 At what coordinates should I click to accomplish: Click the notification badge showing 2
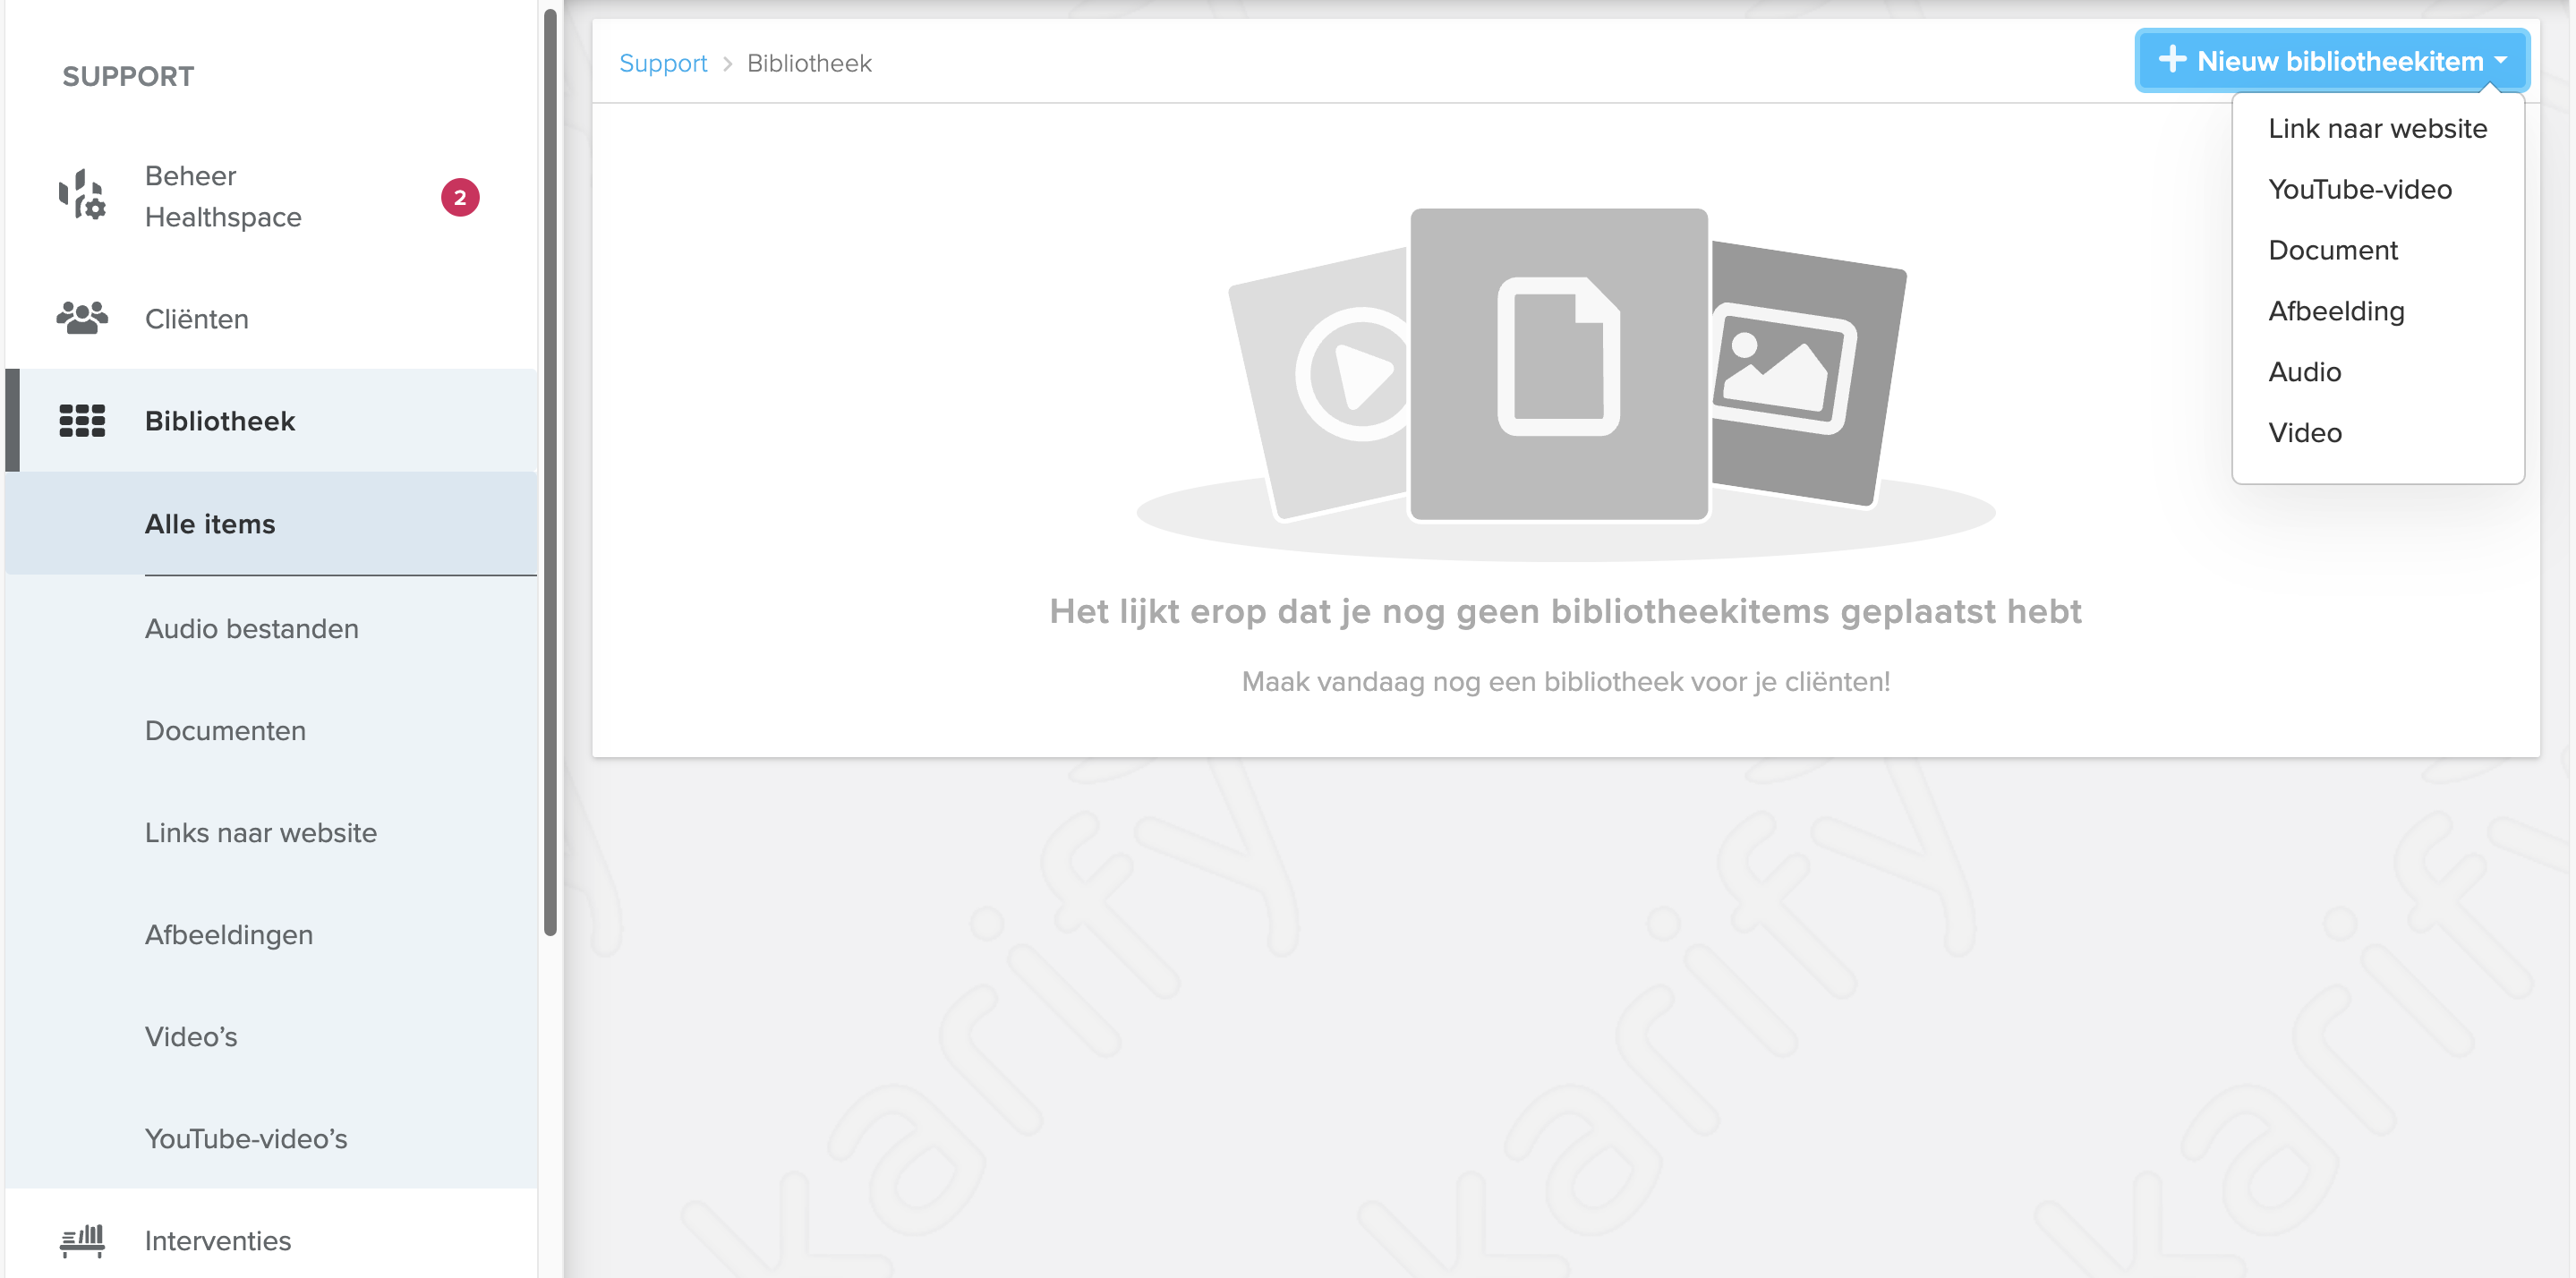(x=460, y=197)
